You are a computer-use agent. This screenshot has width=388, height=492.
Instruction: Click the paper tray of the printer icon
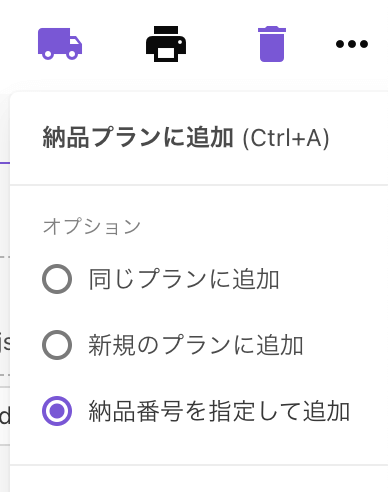pos(166,54)
